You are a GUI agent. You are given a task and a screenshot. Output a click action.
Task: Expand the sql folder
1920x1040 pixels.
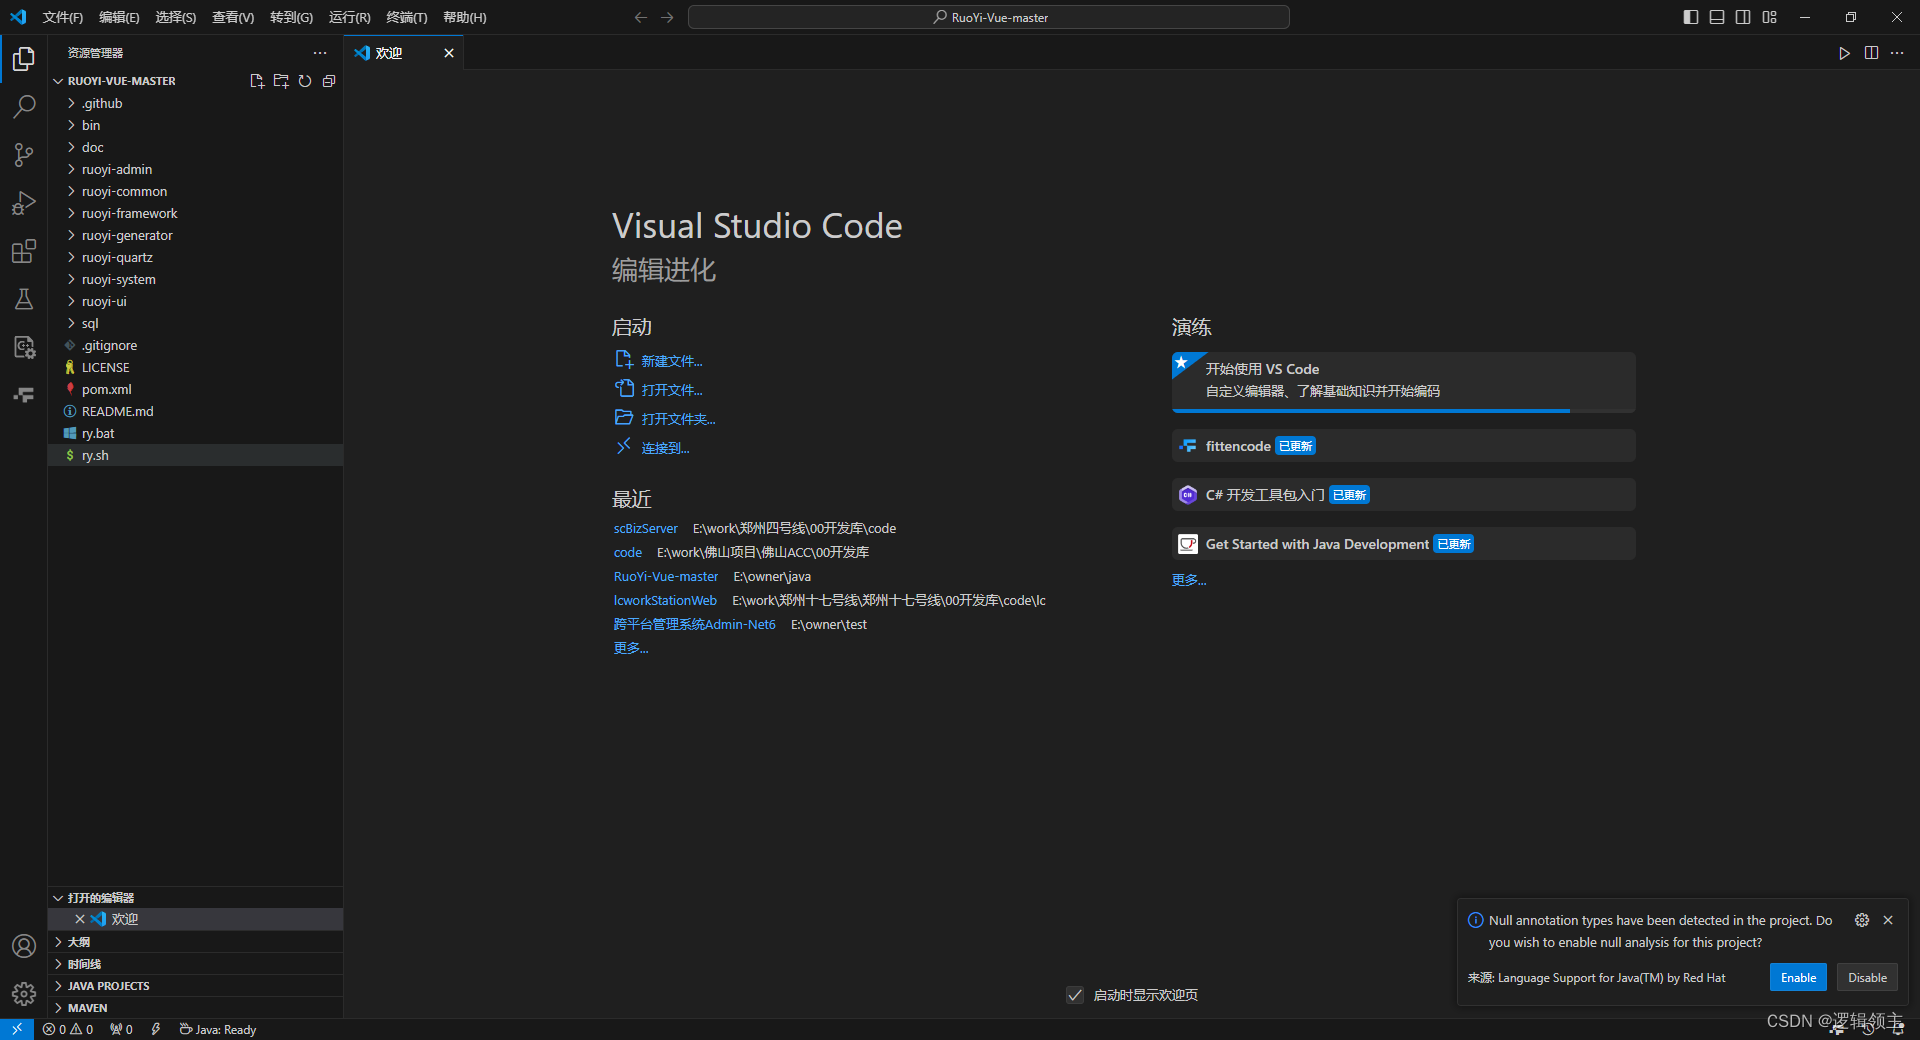[x=196, y=323]
